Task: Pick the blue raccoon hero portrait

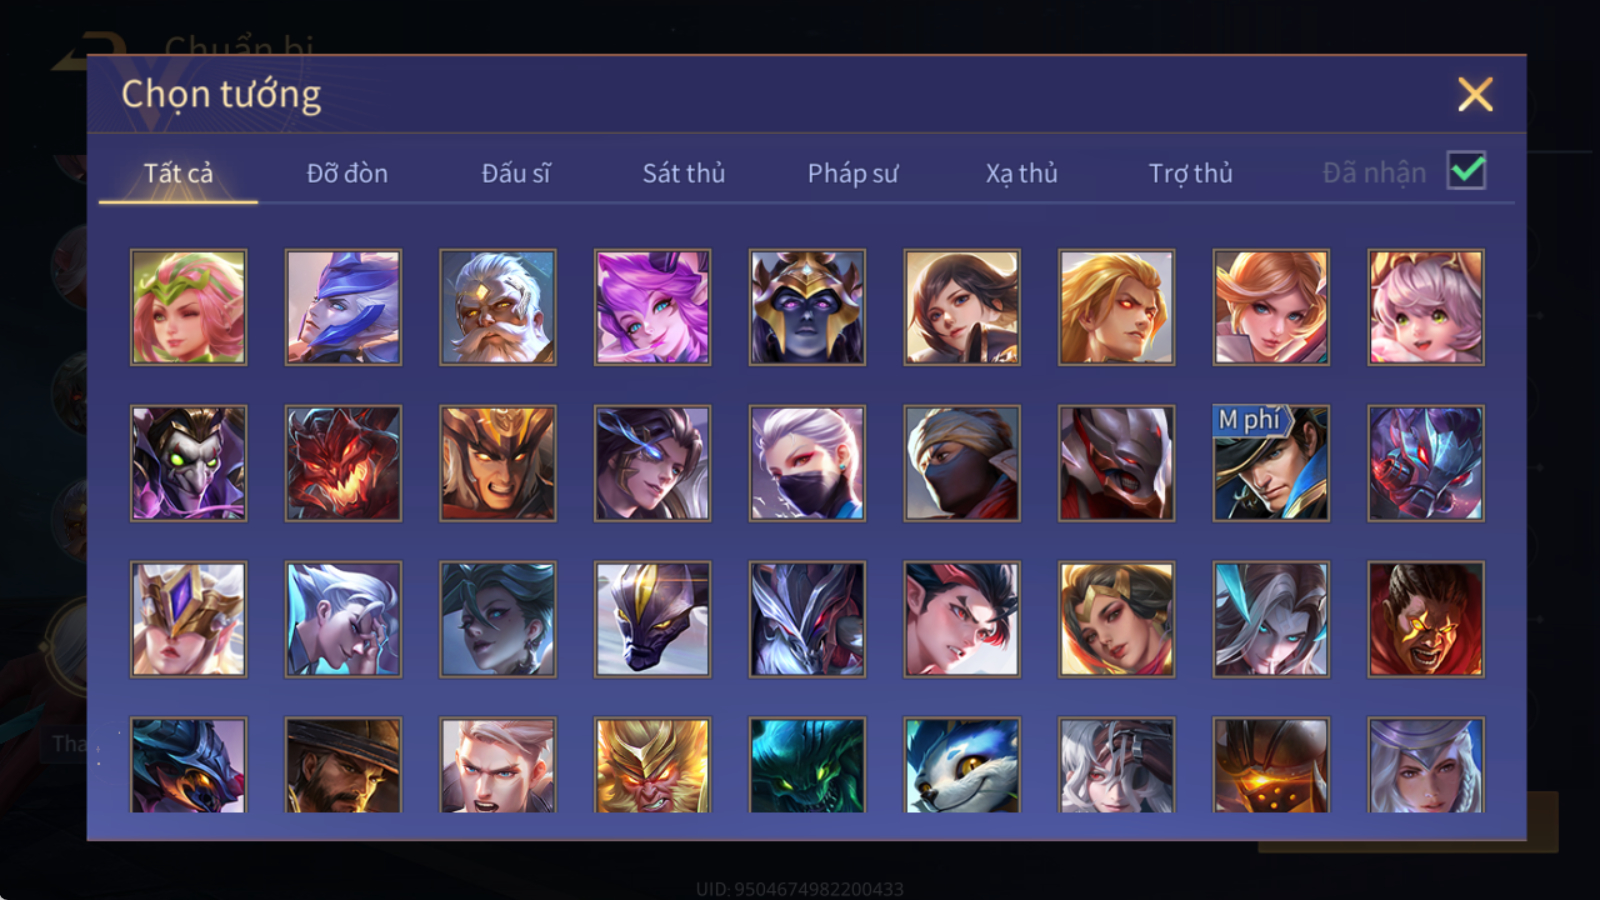Action: click(962, 765)
